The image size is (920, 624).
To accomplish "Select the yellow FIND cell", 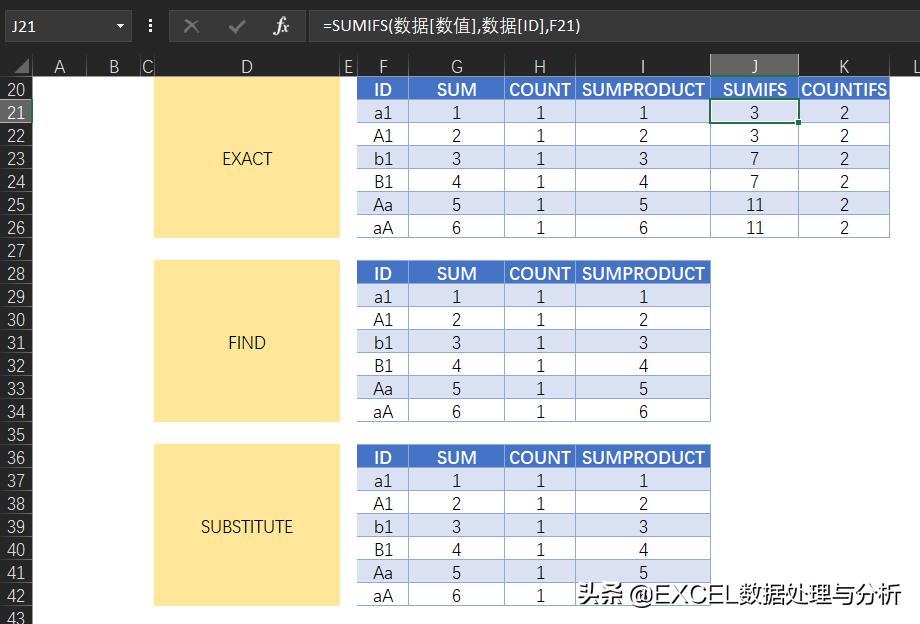I will coord(246,341).
